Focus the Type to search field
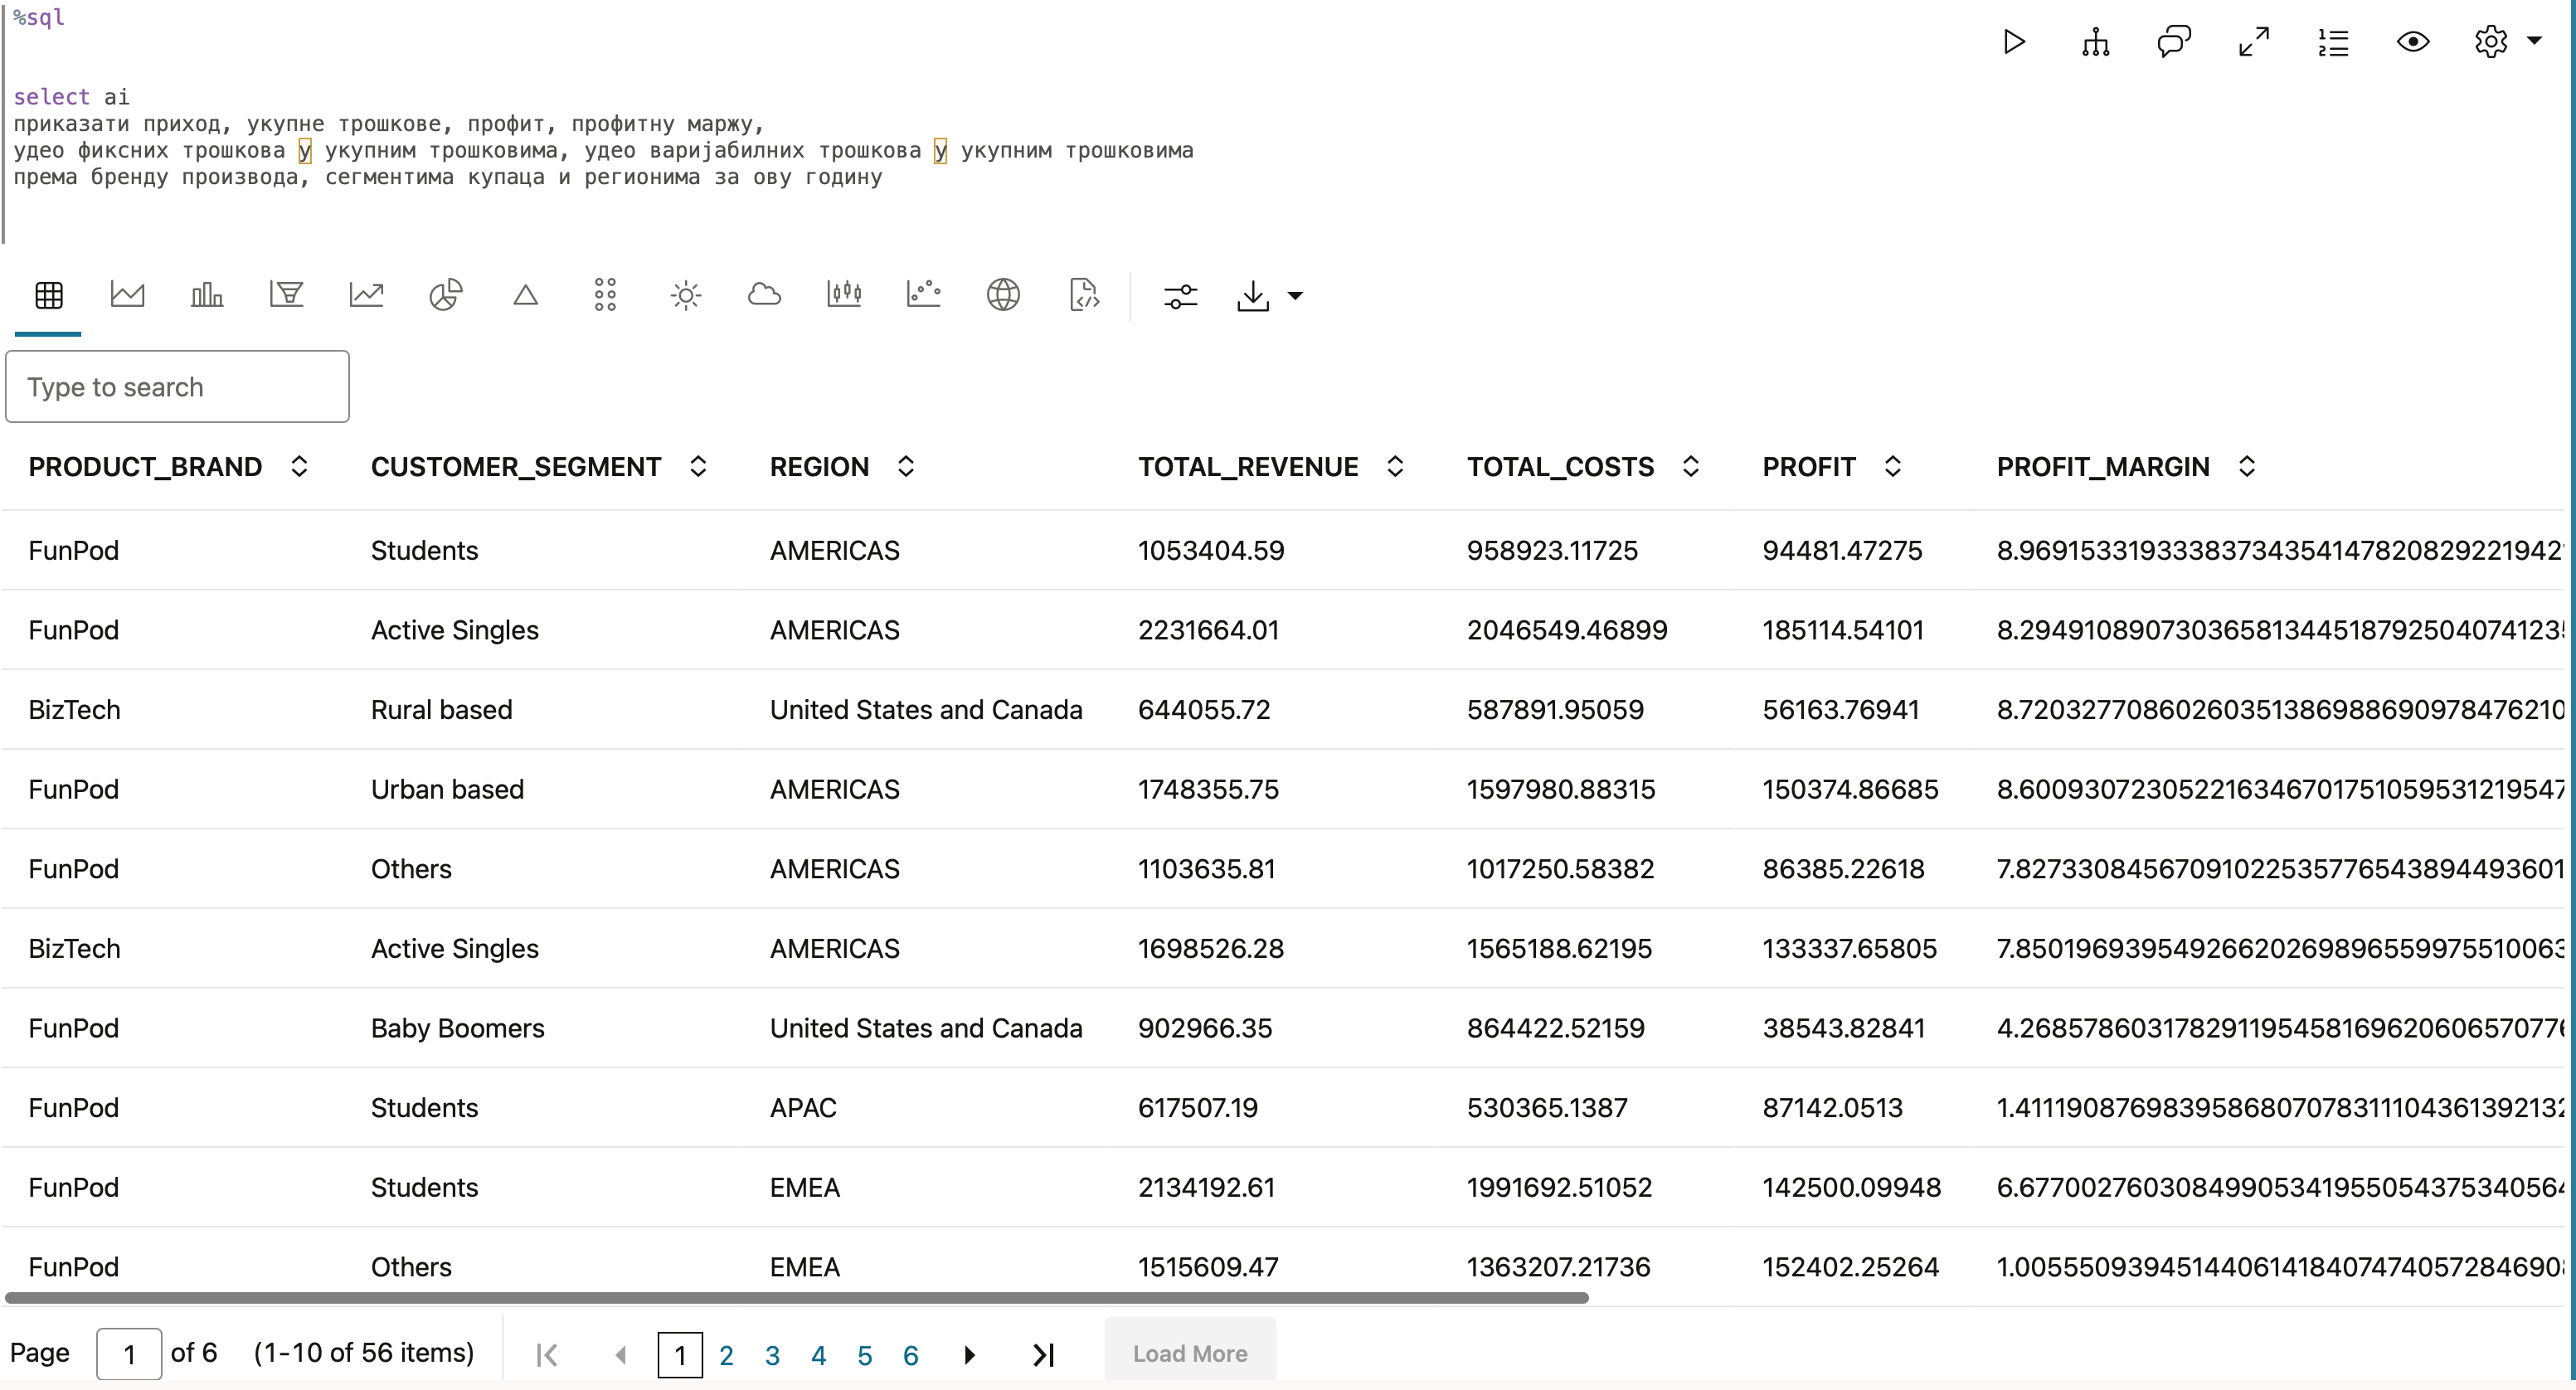Image resolution: width=2576 pixels, height=1390 pixels. click(177, 387)
